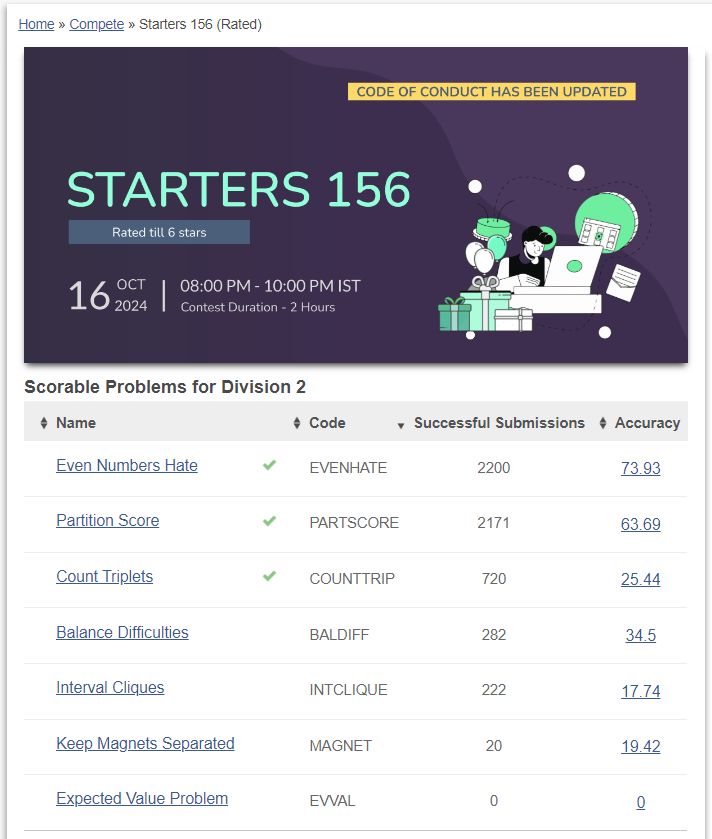
Task: Click sort arrows beside Code column
Action: point(297,423)
